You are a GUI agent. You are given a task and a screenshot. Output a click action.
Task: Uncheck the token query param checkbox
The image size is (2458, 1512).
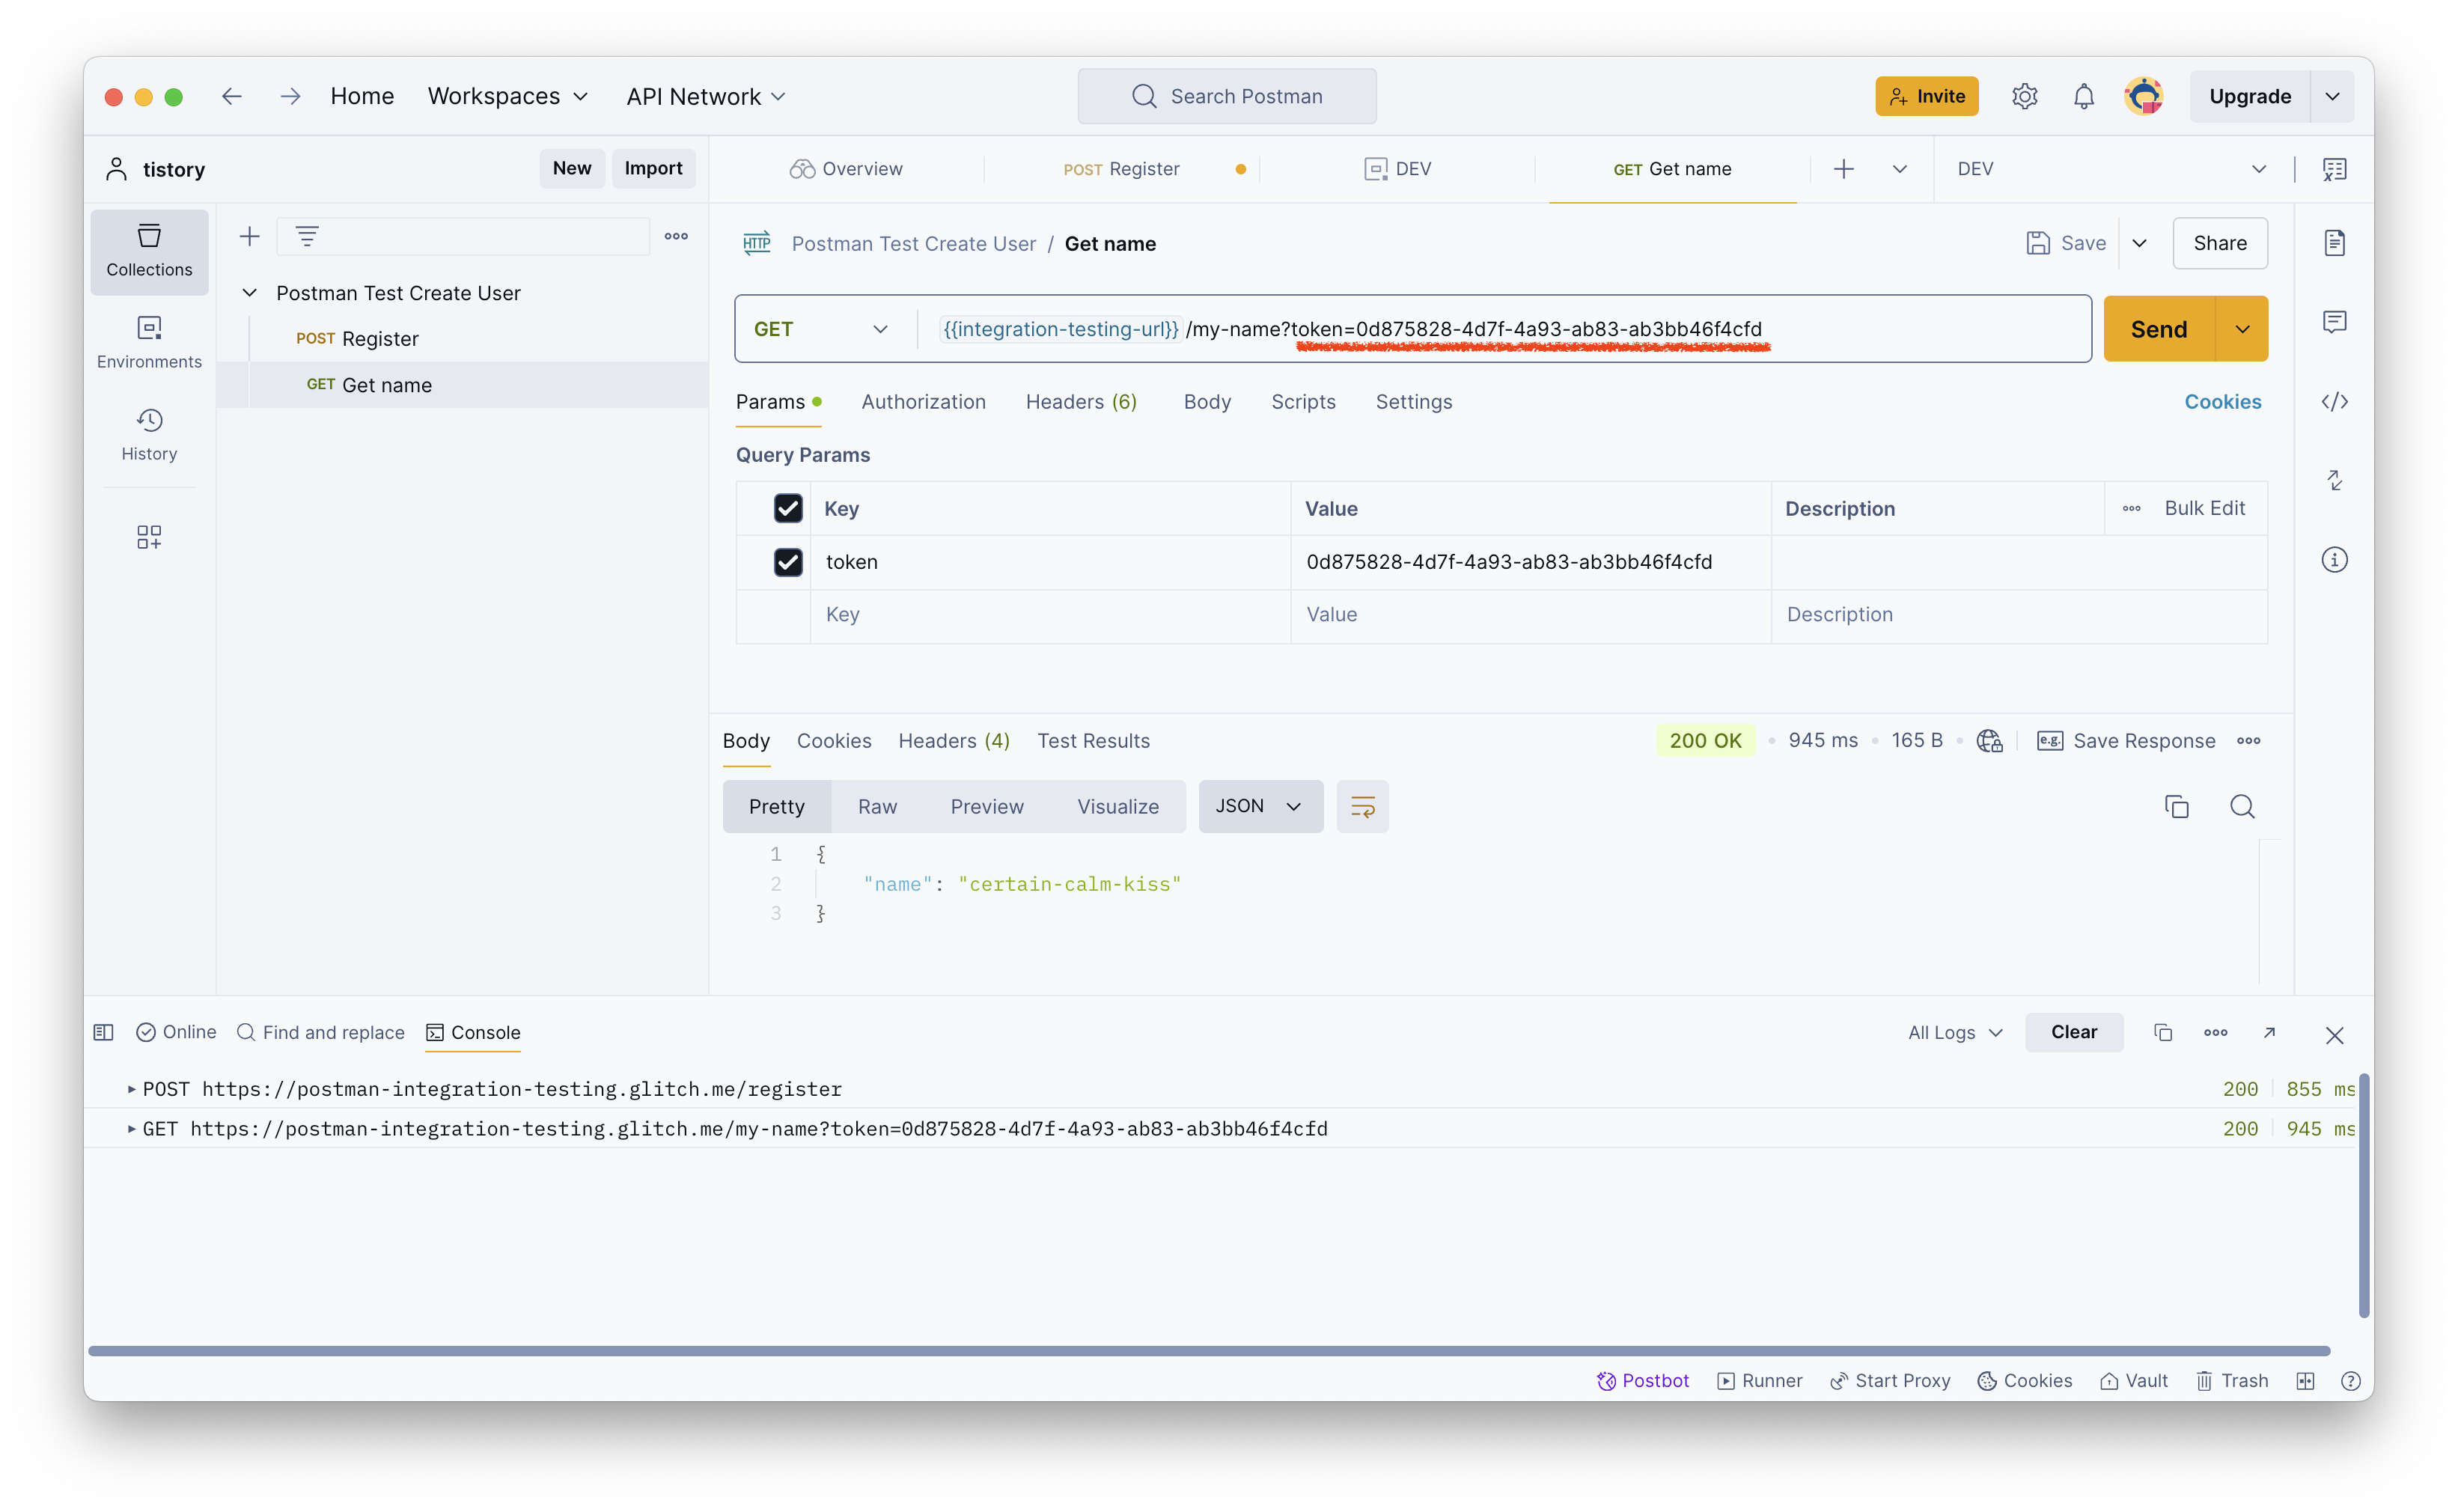(x=788, y=562)
